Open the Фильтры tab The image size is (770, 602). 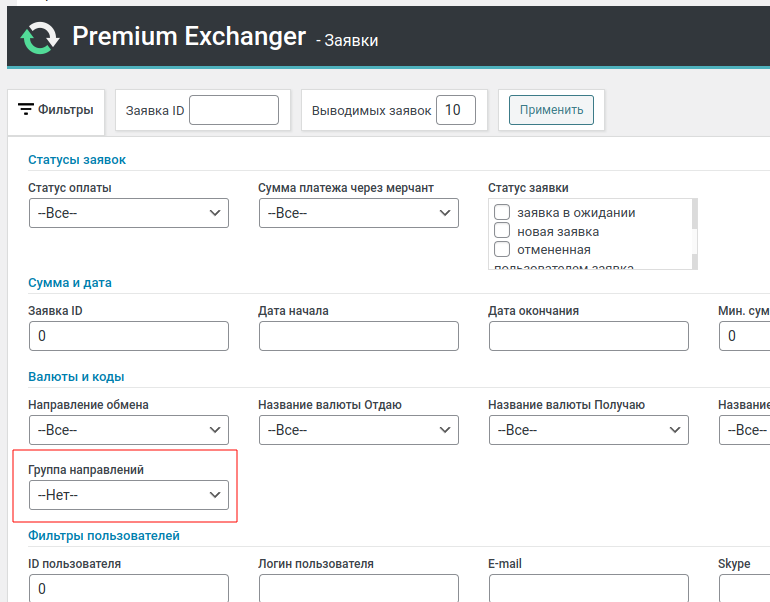(x=56, y=111)
